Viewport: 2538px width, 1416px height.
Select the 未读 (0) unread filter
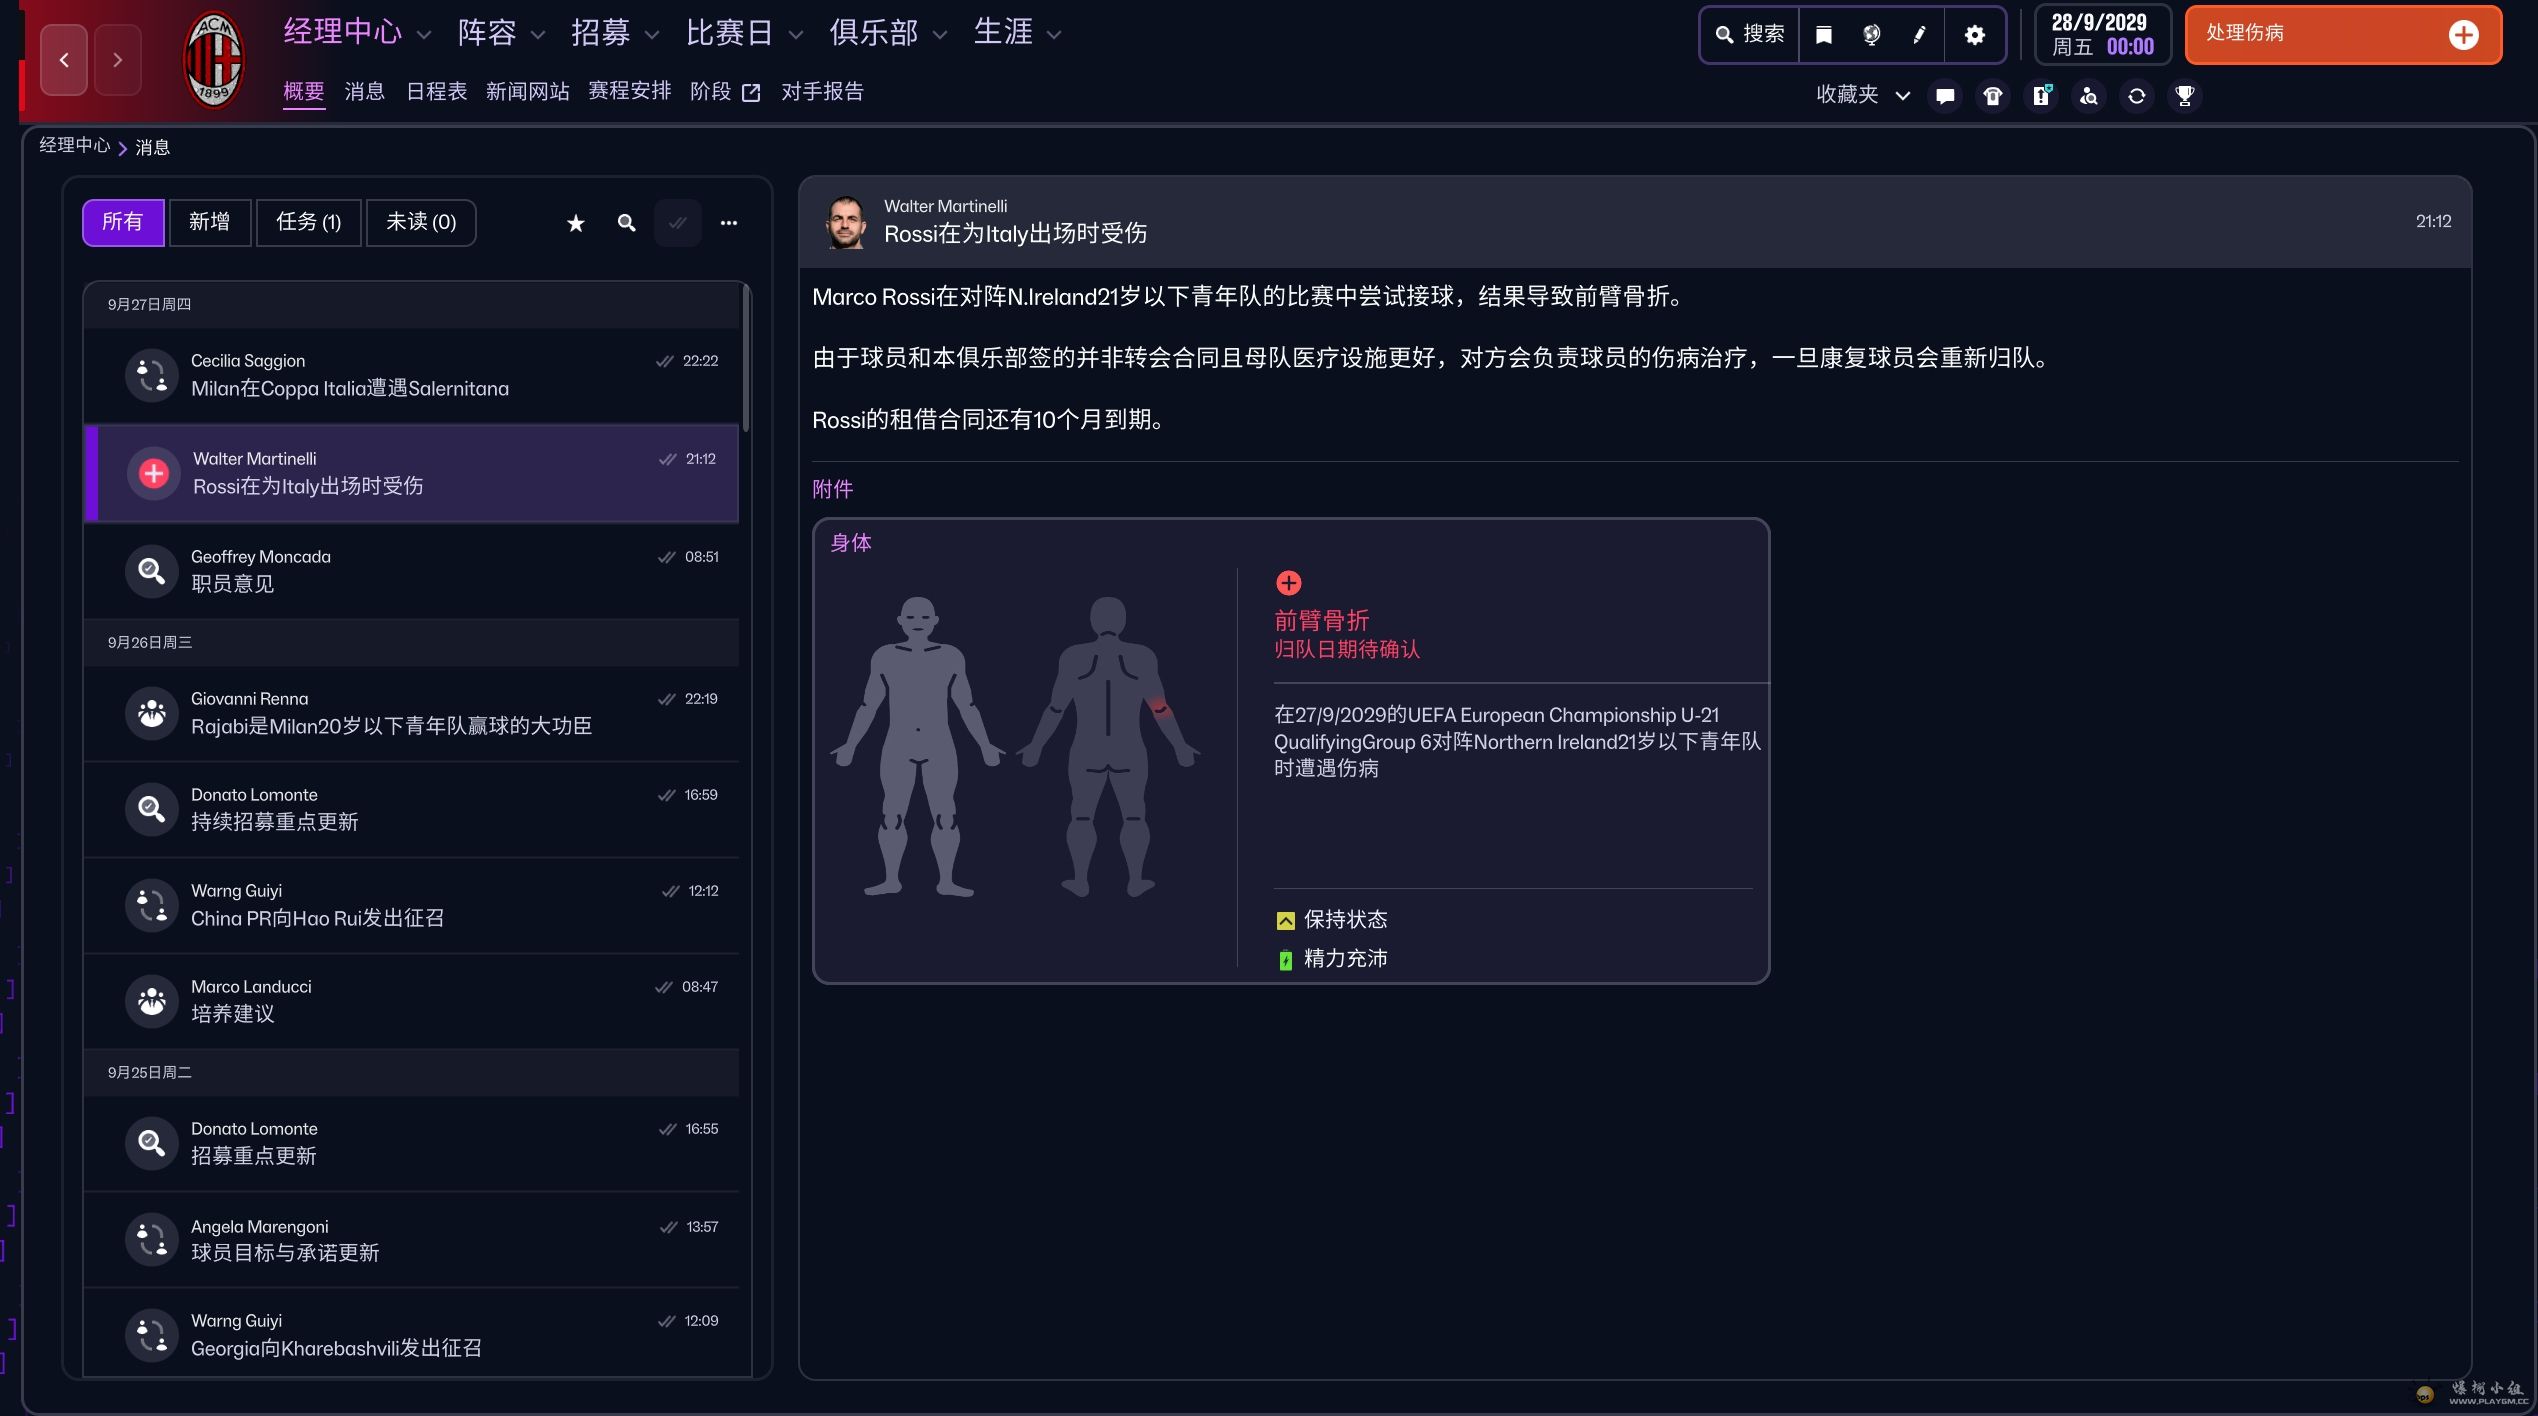pos(421,222)
